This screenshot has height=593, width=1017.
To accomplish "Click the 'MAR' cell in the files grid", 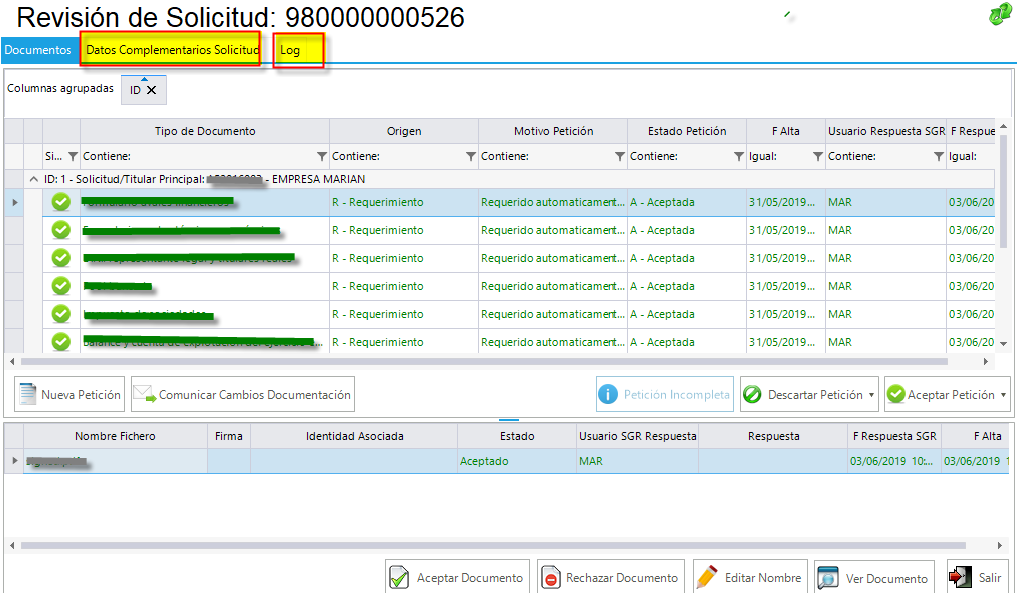I will click(x=638, y=461).
